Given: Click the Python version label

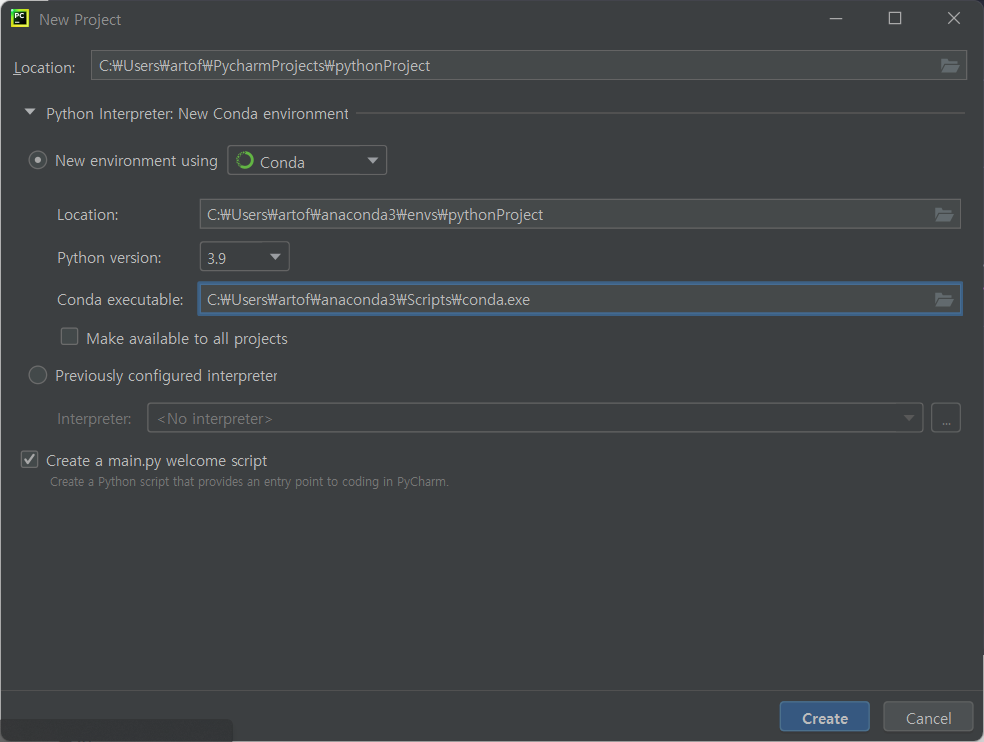Looking at the screenshot, I should tap(109, 258).
